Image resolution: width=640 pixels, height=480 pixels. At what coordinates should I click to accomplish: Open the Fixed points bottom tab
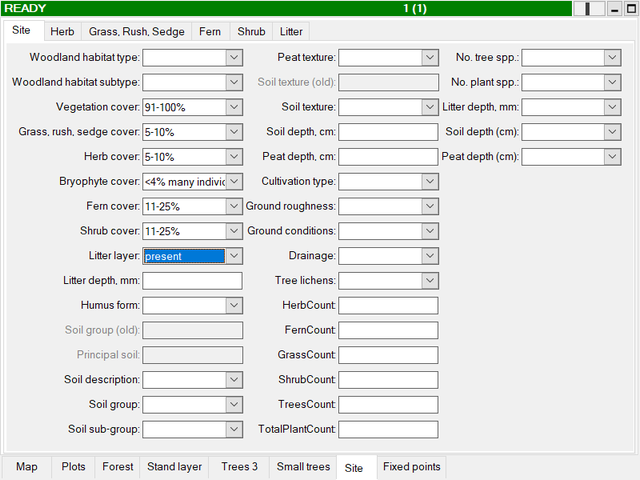(x=411, y=467)
